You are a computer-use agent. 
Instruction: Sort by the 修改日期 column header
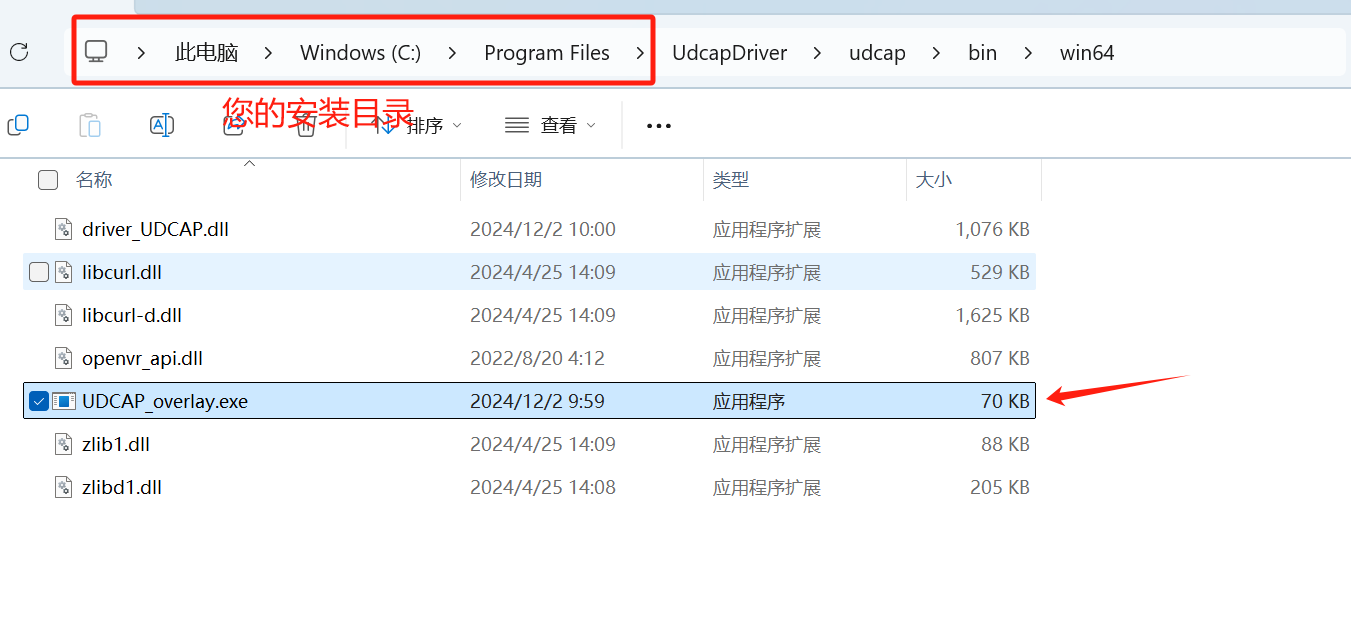click(x=506, y=180)
